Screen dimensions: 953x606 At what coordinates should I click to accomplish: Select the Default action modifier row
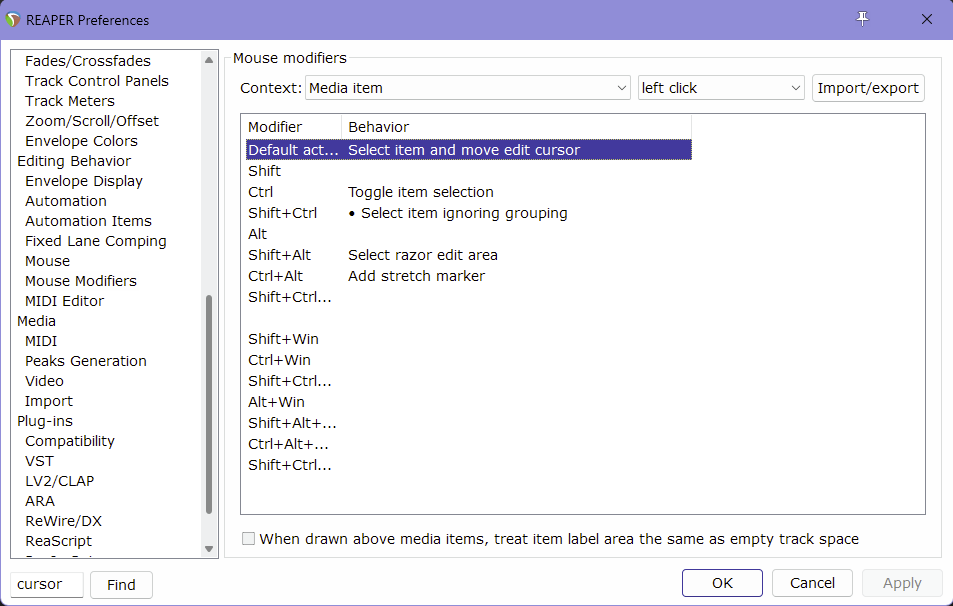[469, 150]
